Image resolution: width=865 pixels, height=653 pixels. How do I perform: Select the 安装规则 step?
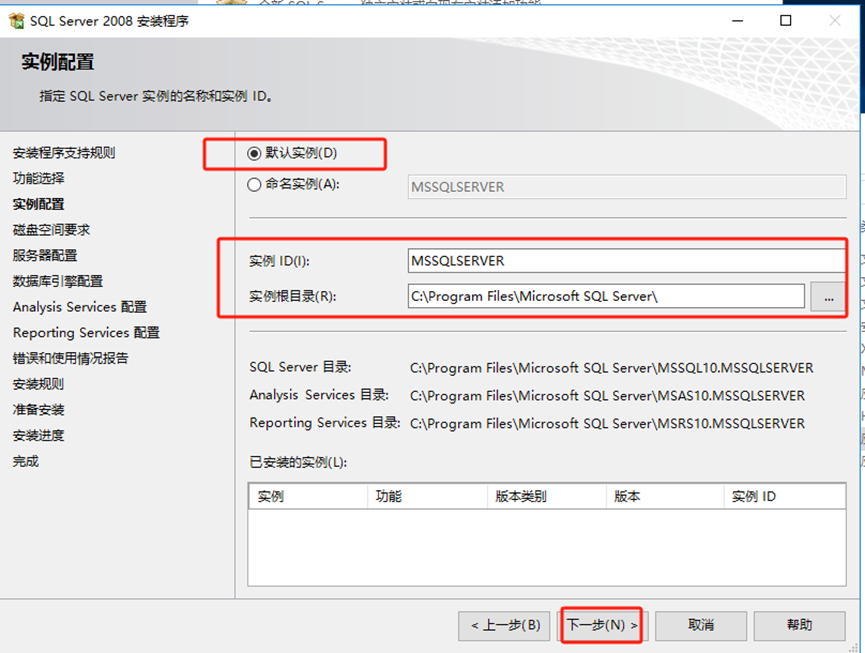39,384
